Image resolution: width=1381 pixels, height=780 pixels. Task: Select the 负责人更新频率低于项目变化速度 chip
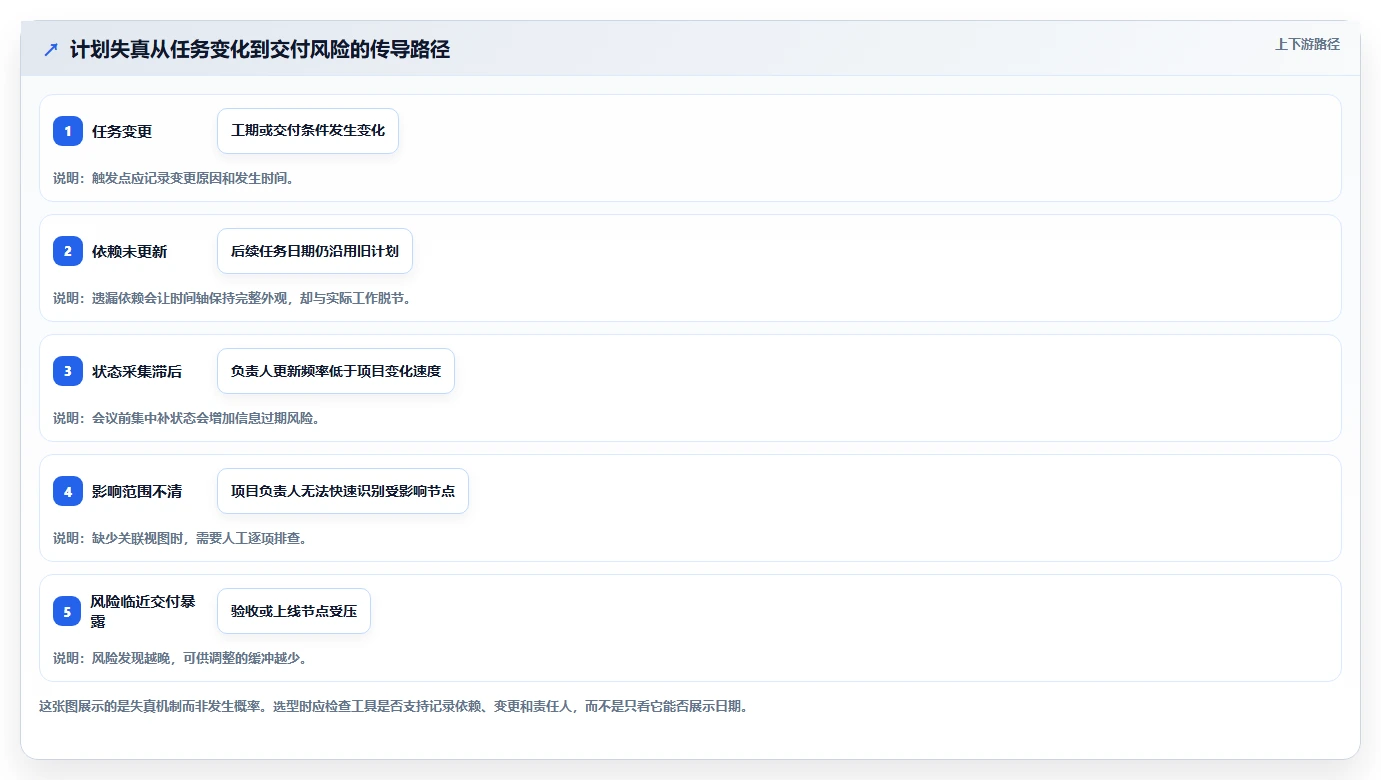pos(336,371)
